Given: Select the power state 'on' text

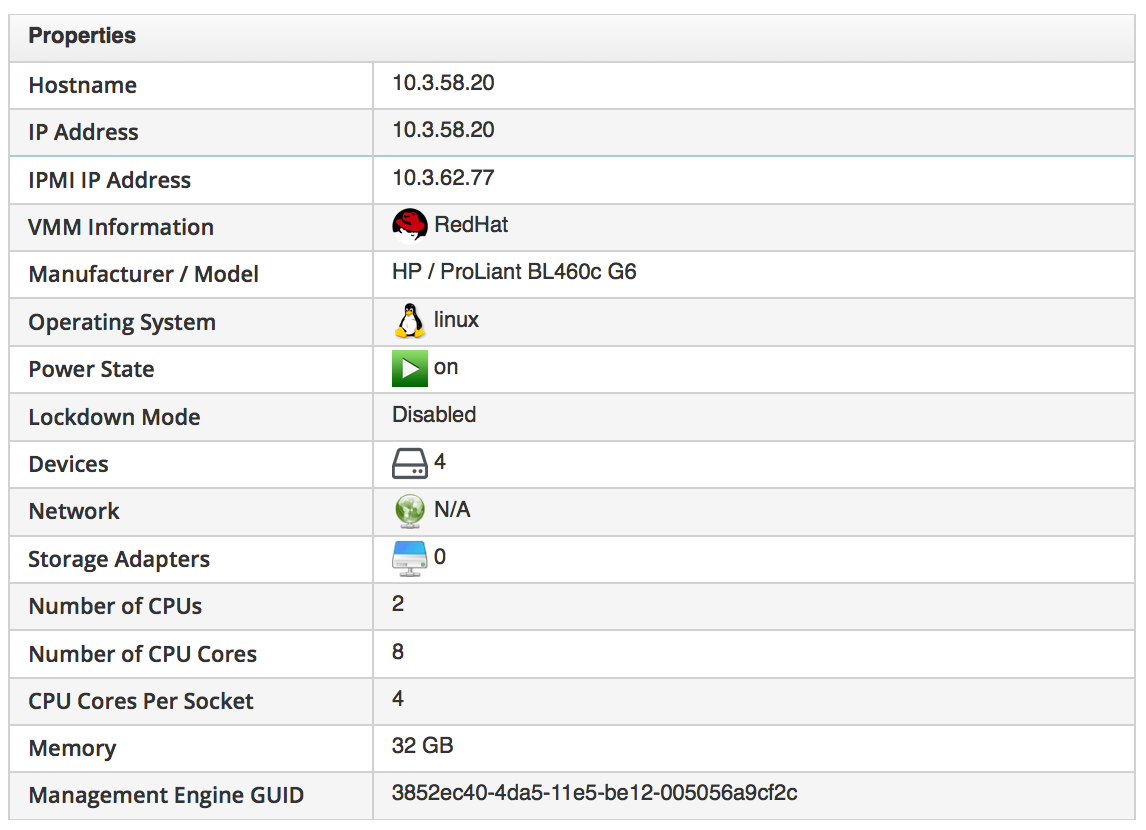Looking at the screenshot, I should pos(446,368).
